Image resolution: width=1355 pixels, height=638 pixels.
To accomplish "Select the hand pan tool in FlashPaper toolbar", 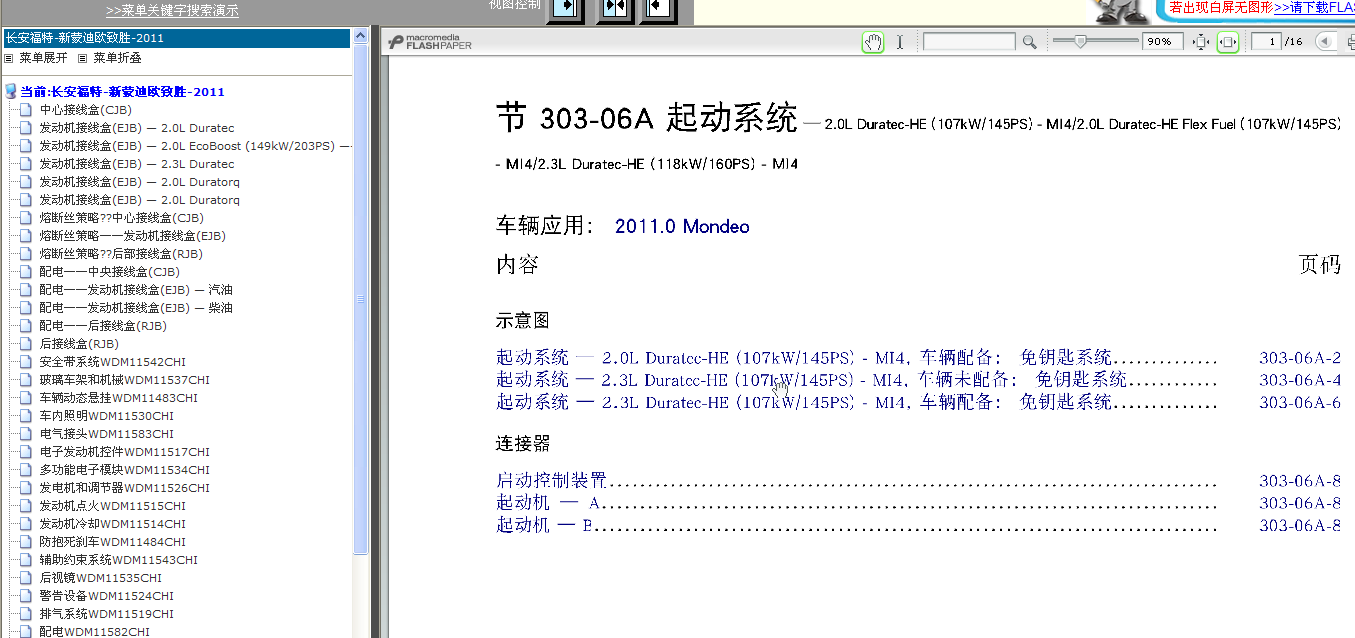I will point(873,42).
